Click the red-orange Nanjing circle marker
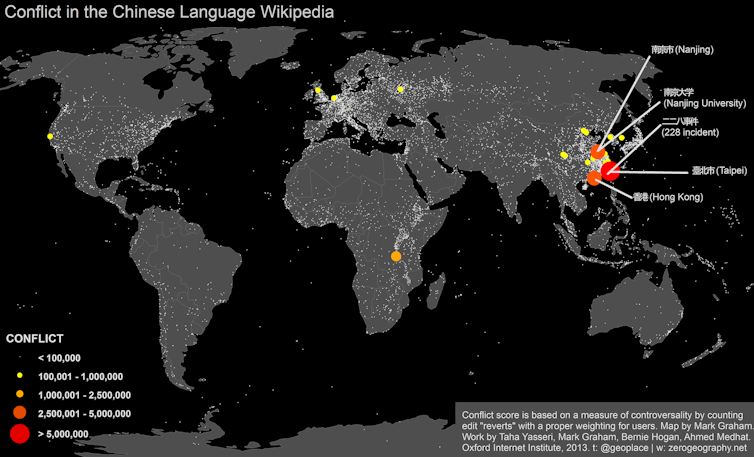The height and width of the screenshot is (457, 754). 597,152
